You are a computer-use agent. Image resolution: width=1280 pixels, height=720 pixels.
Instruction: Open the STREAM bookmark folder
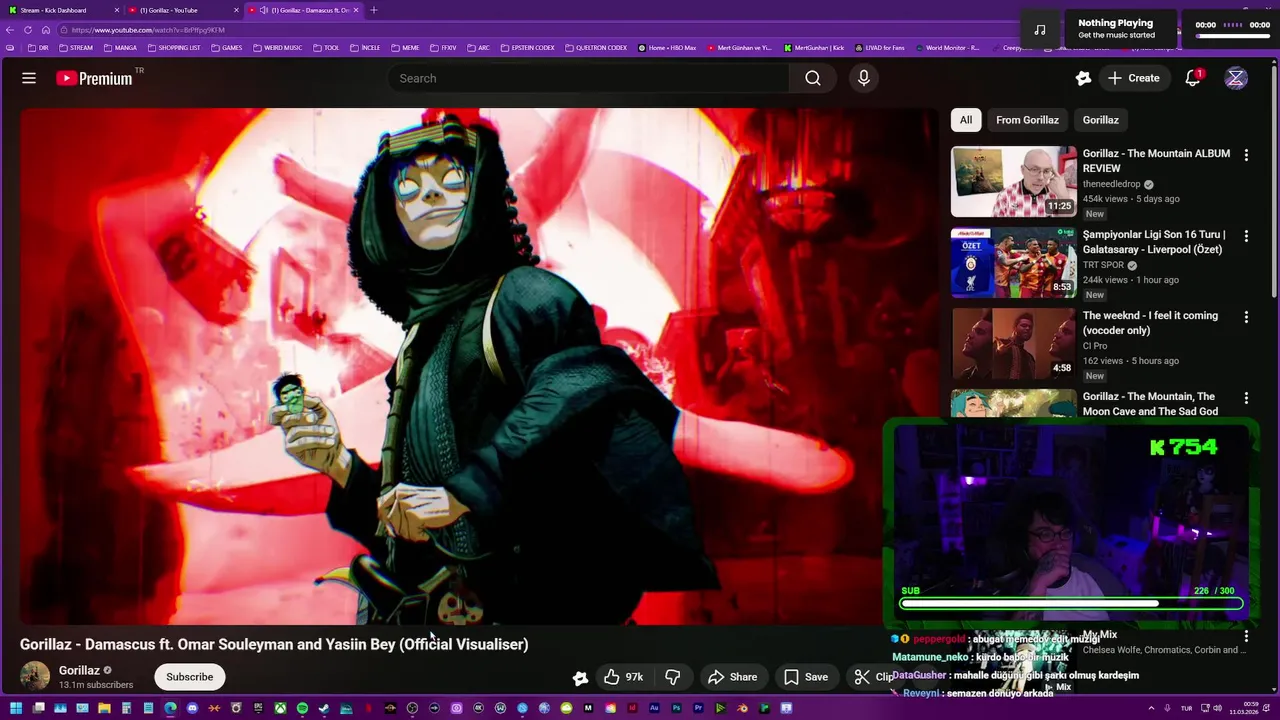75,48
